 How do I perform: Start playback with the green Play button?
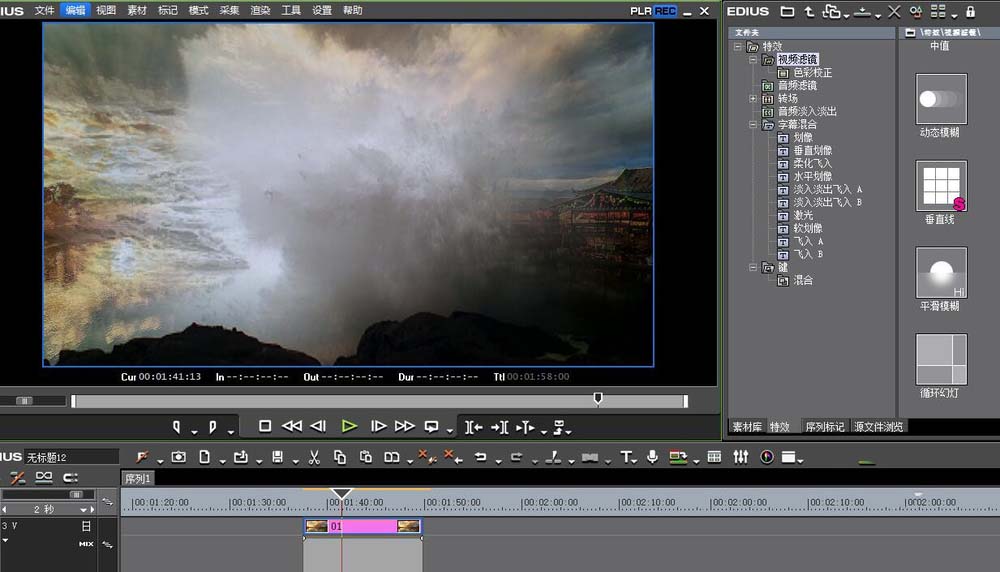(349, 427)
